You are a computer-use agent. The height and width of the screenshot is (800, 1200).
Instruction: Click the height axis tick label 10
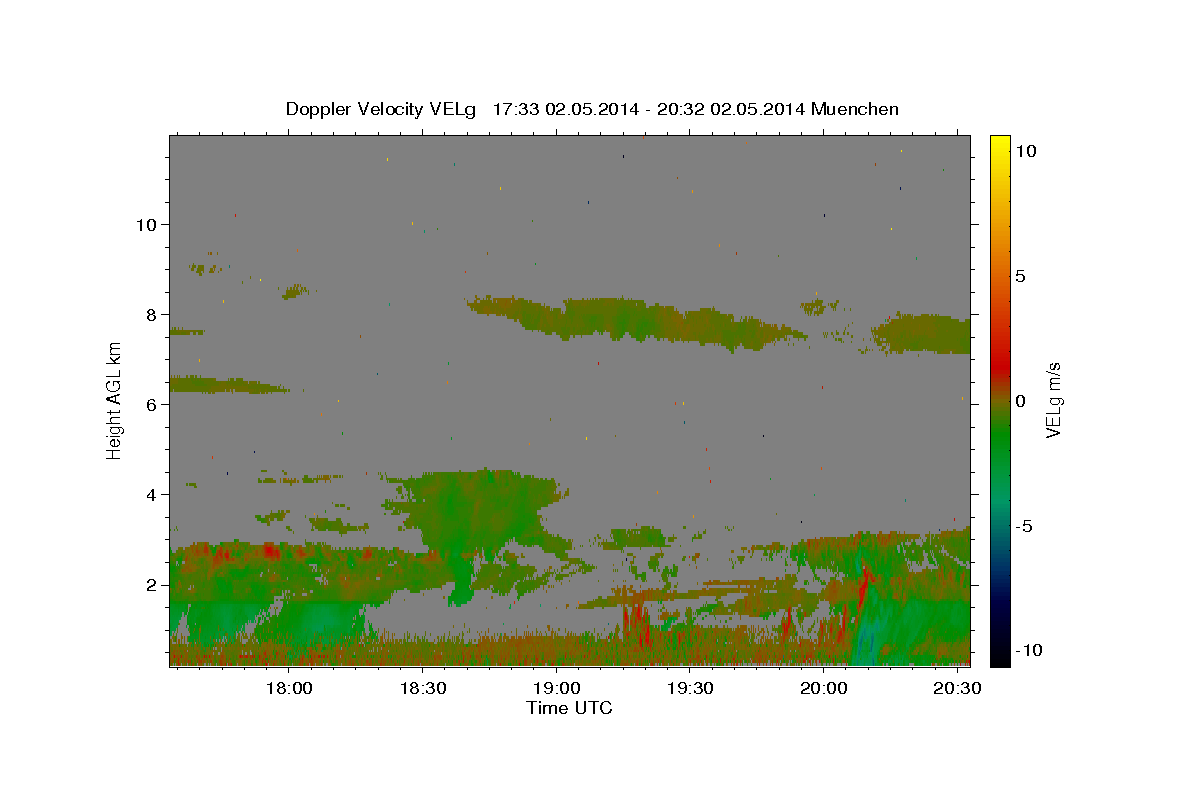(x=148, y=224)
